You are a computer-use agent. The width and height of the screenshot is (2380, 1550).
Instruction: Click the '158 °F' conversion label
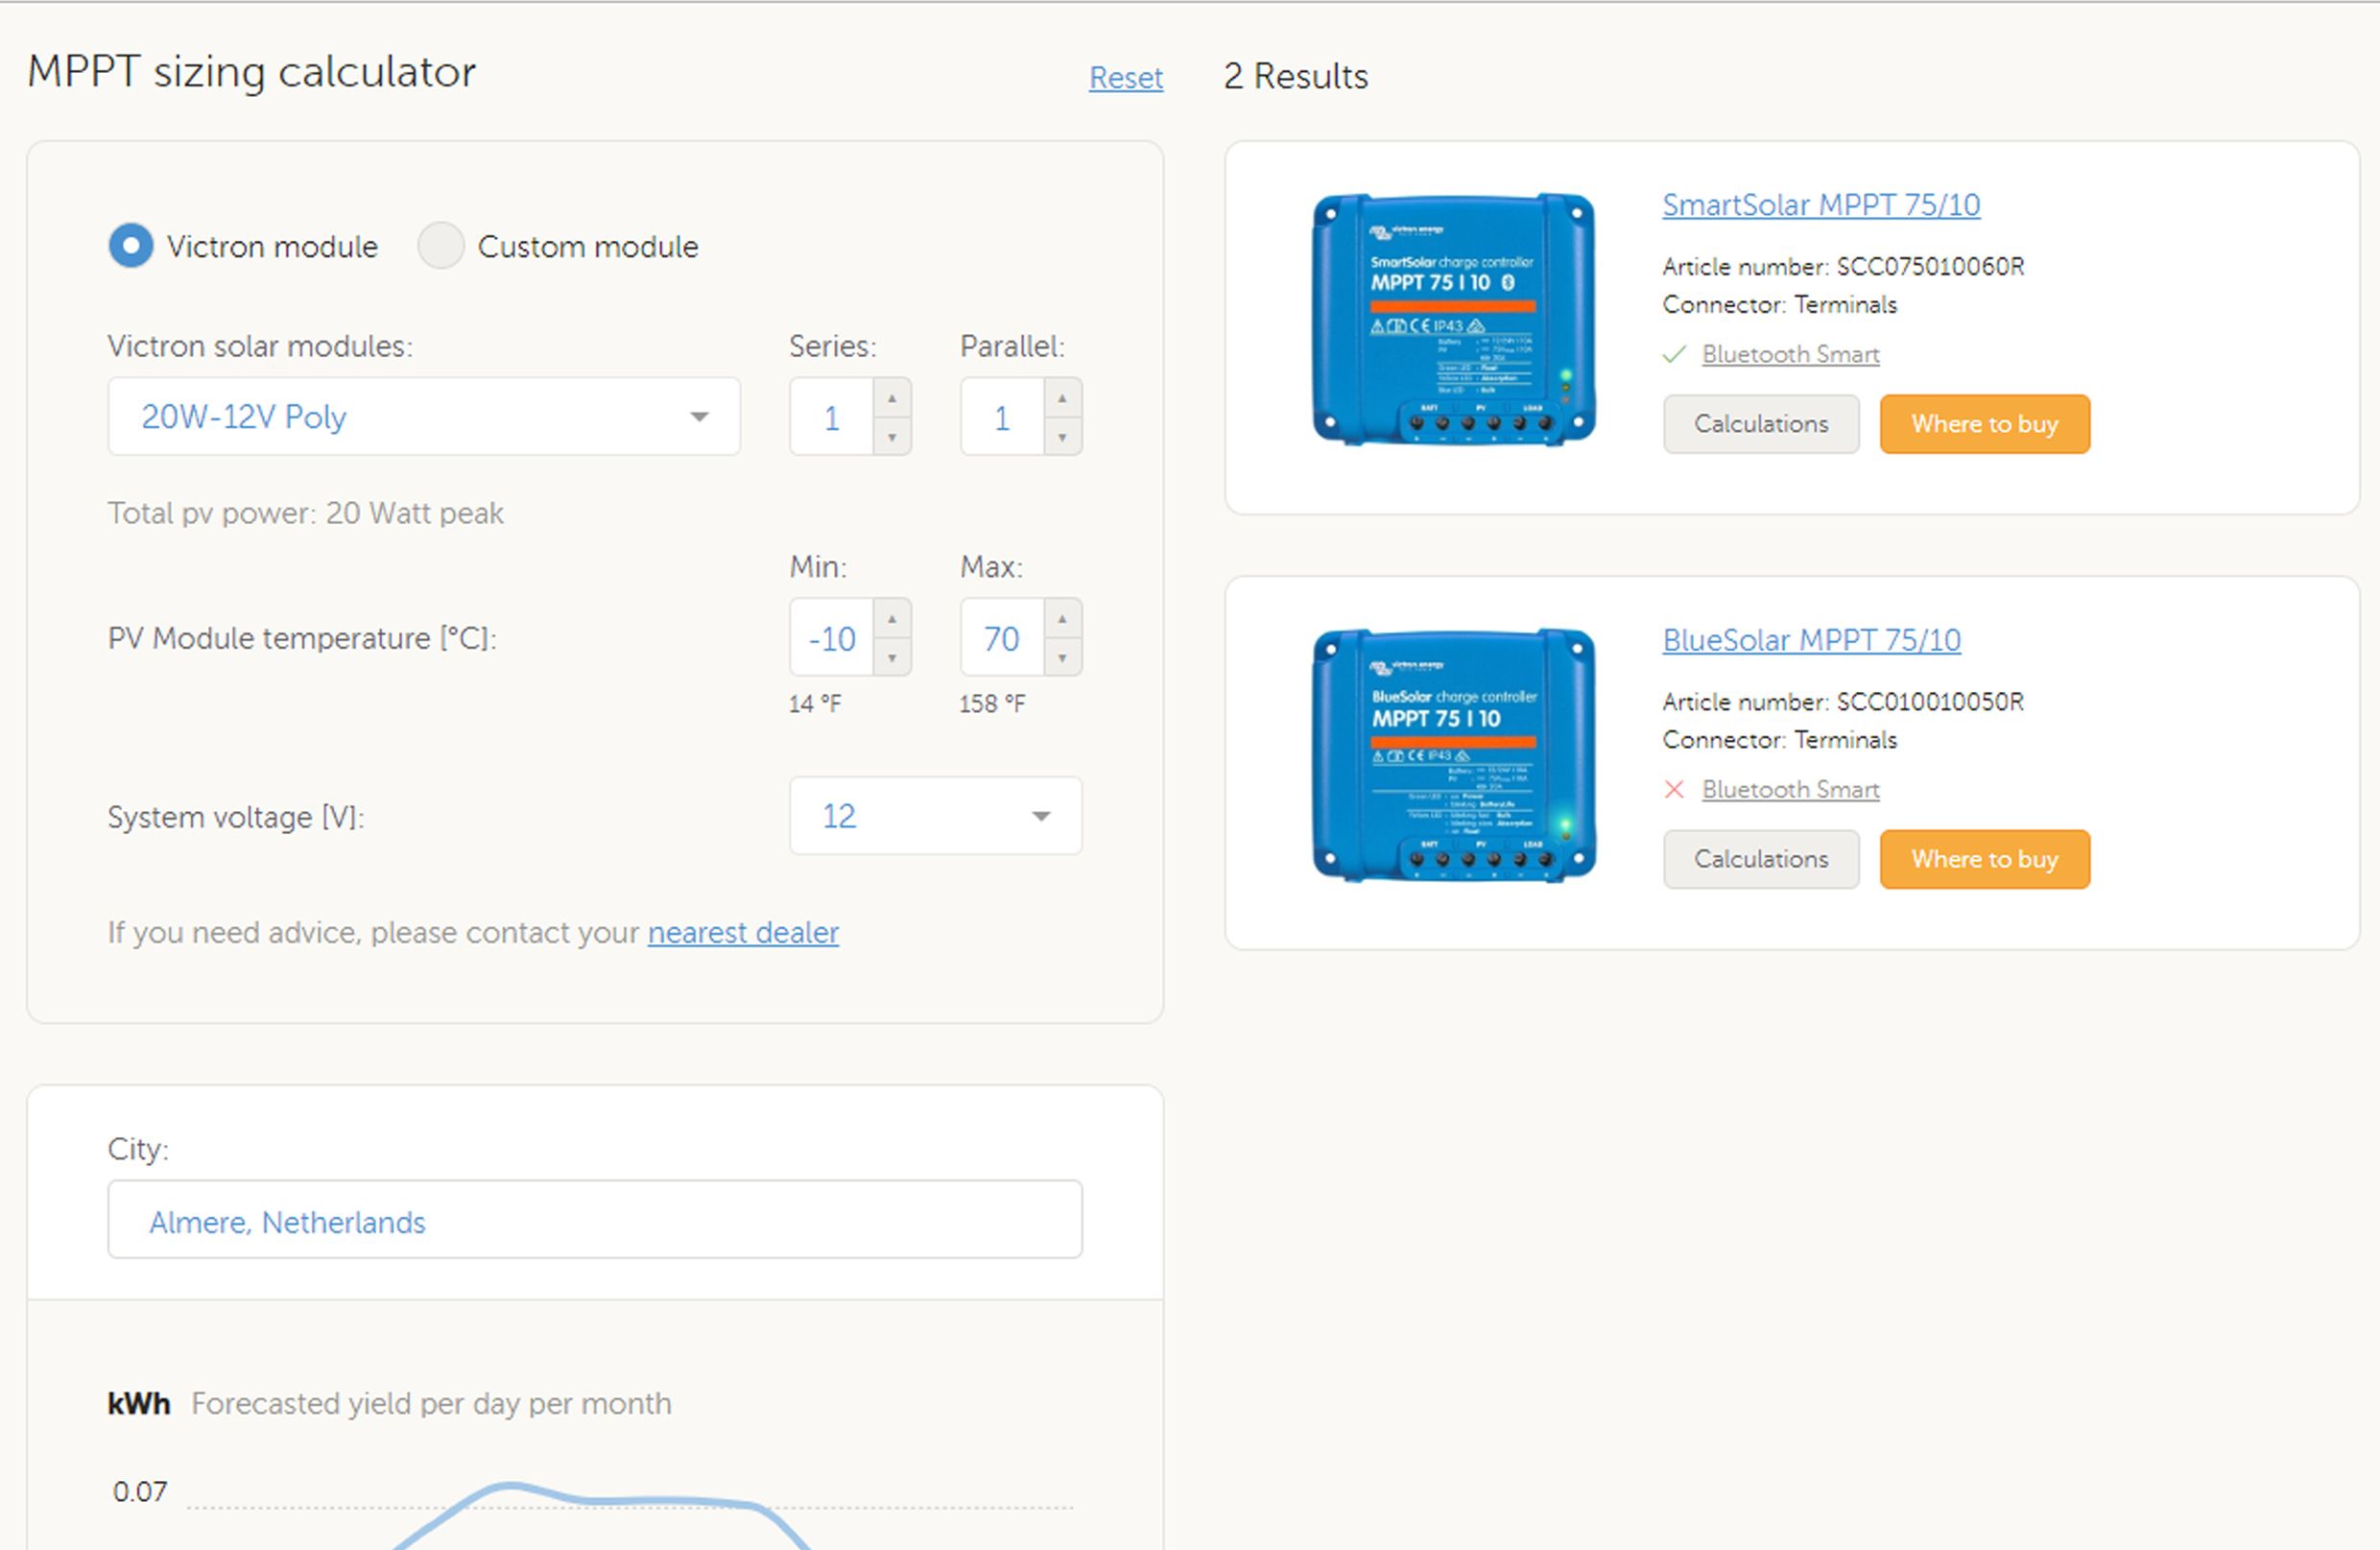992,704
